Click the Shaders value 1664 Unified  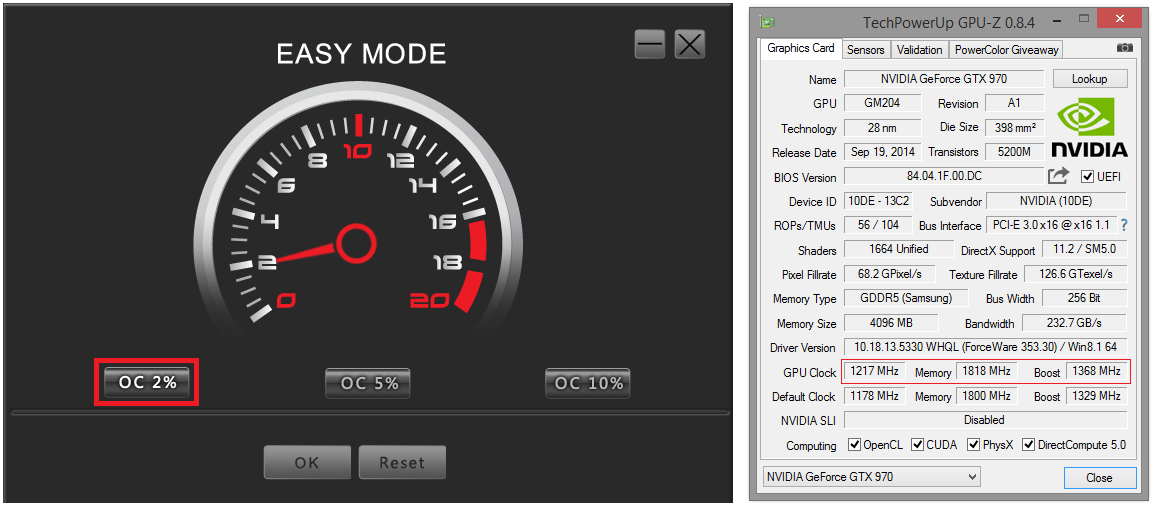(x=898, y=250)
